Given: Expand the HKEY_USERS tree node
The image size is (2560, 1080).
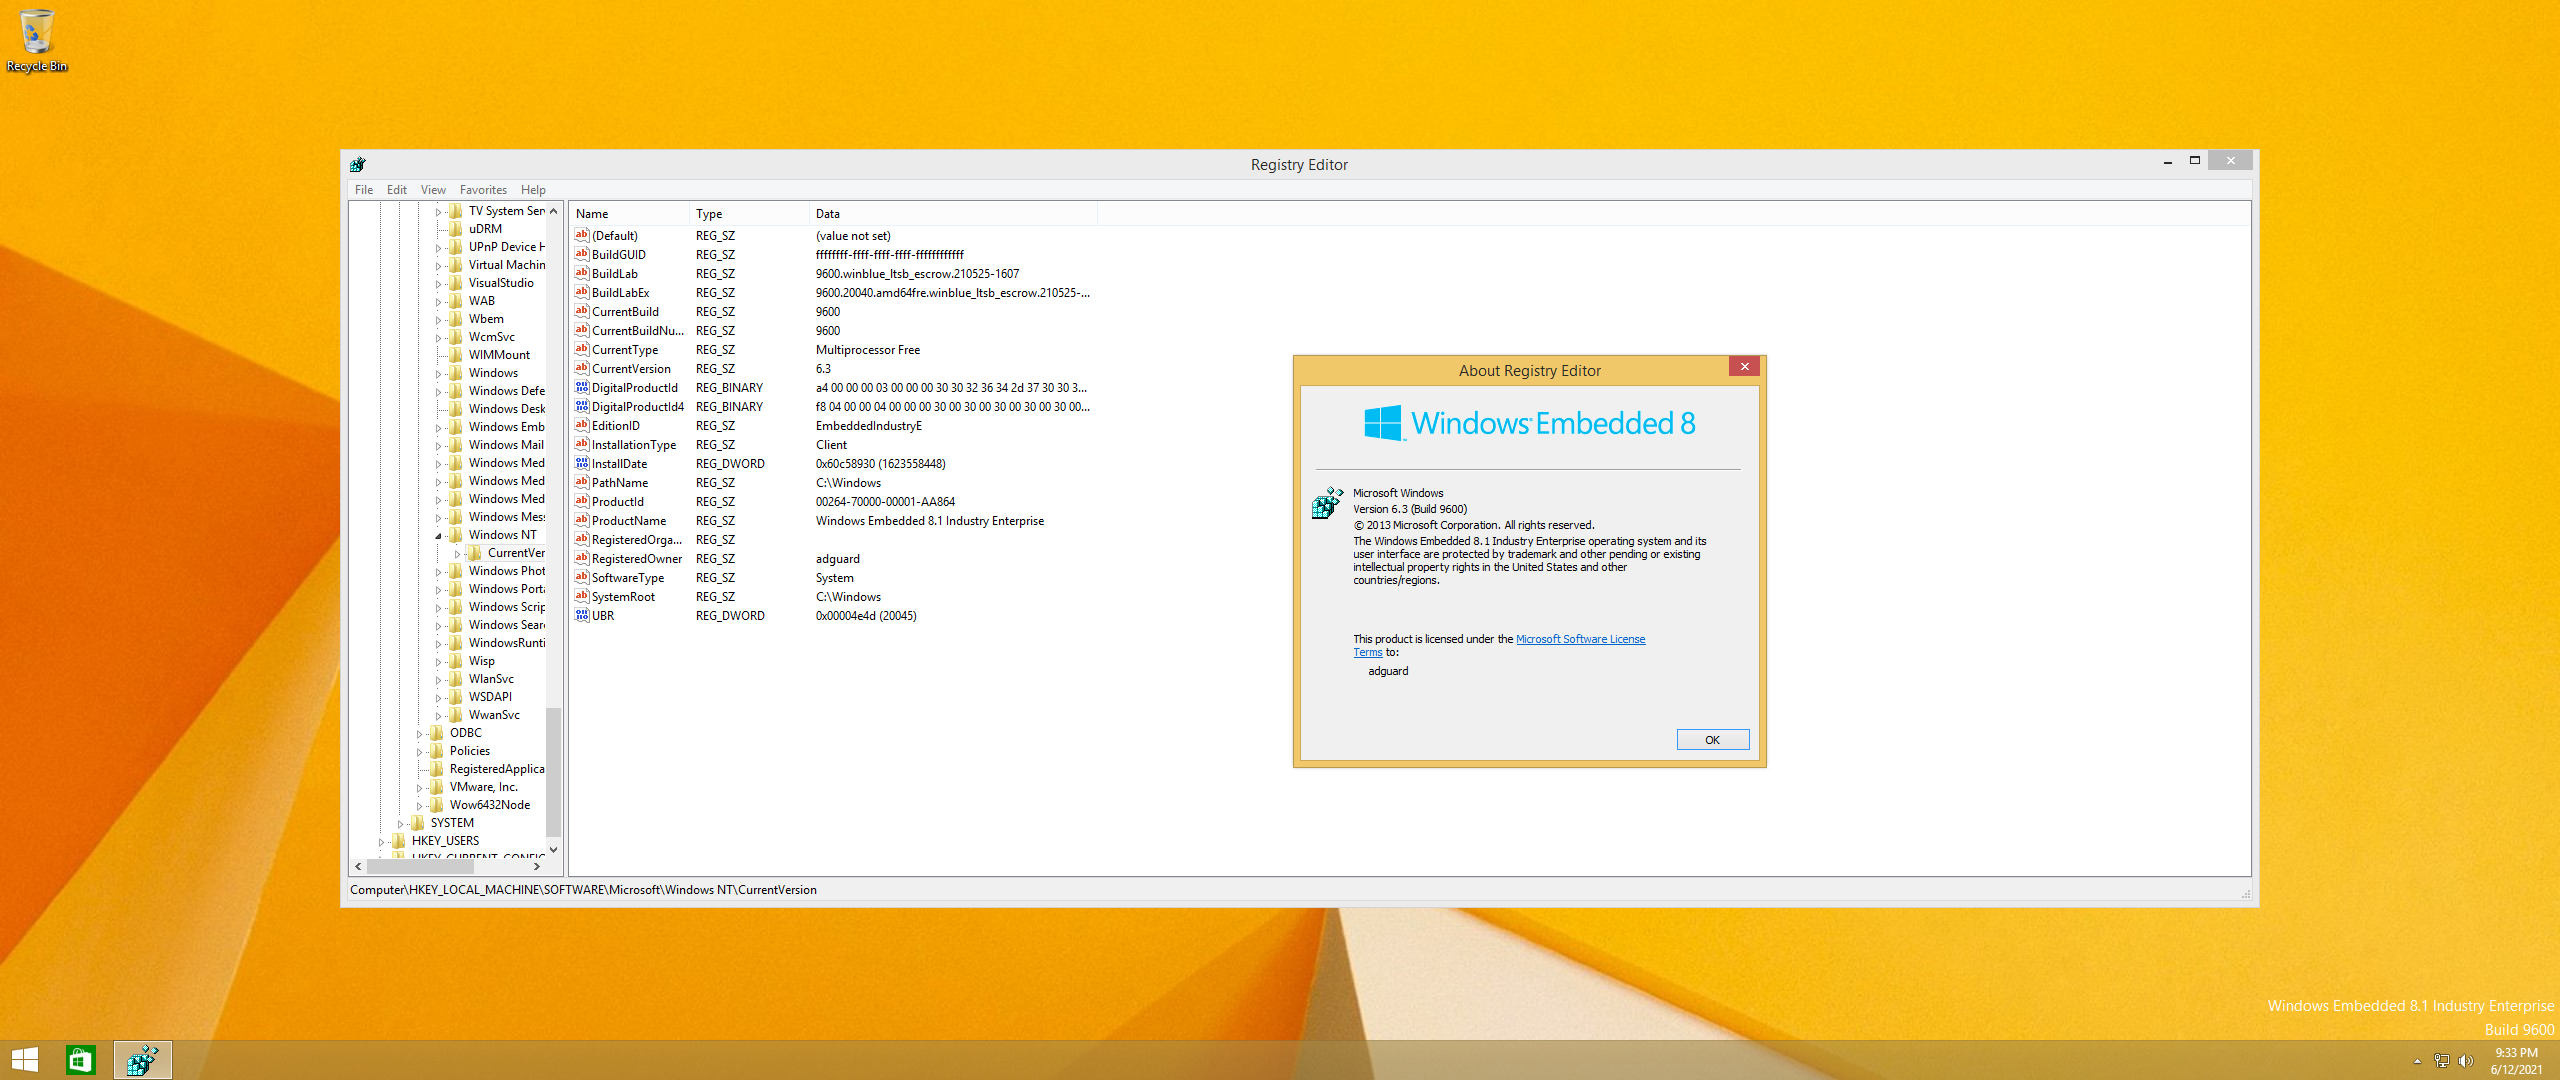Looking at the screenshot, I should (x=381, y=842).
